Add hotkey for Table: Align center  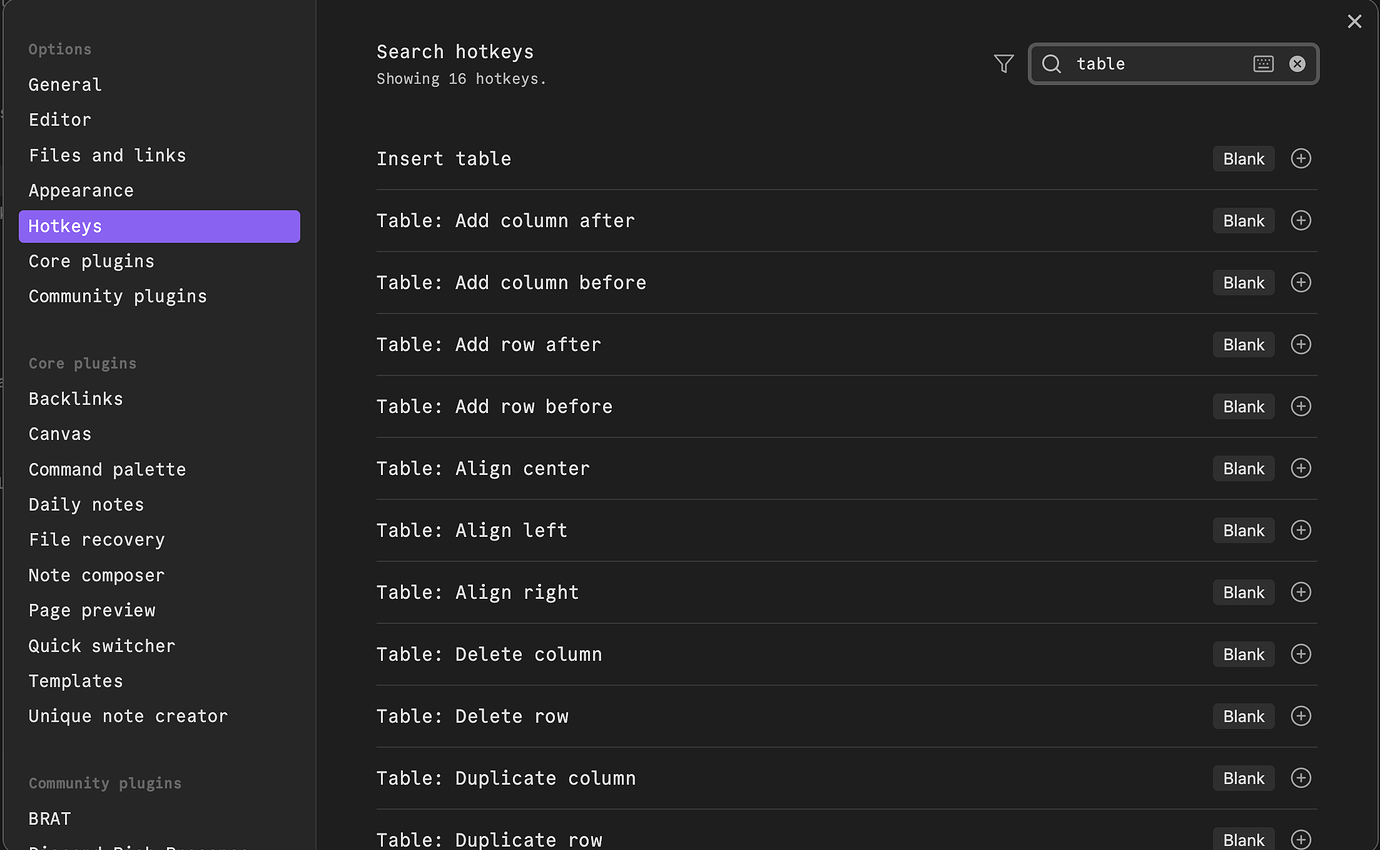pyautogui.click(x=1301, y=469)
